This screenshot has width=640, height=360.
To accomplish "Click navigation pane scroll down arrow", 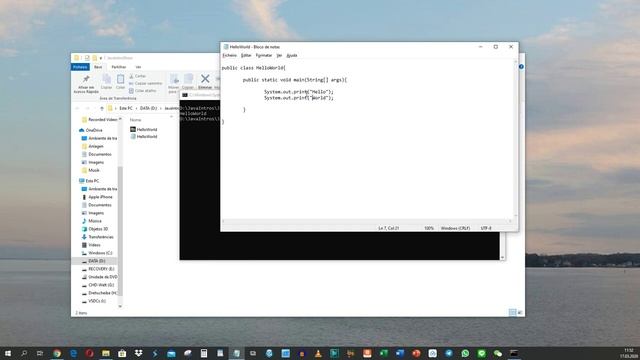I will [x=120, y=306].
